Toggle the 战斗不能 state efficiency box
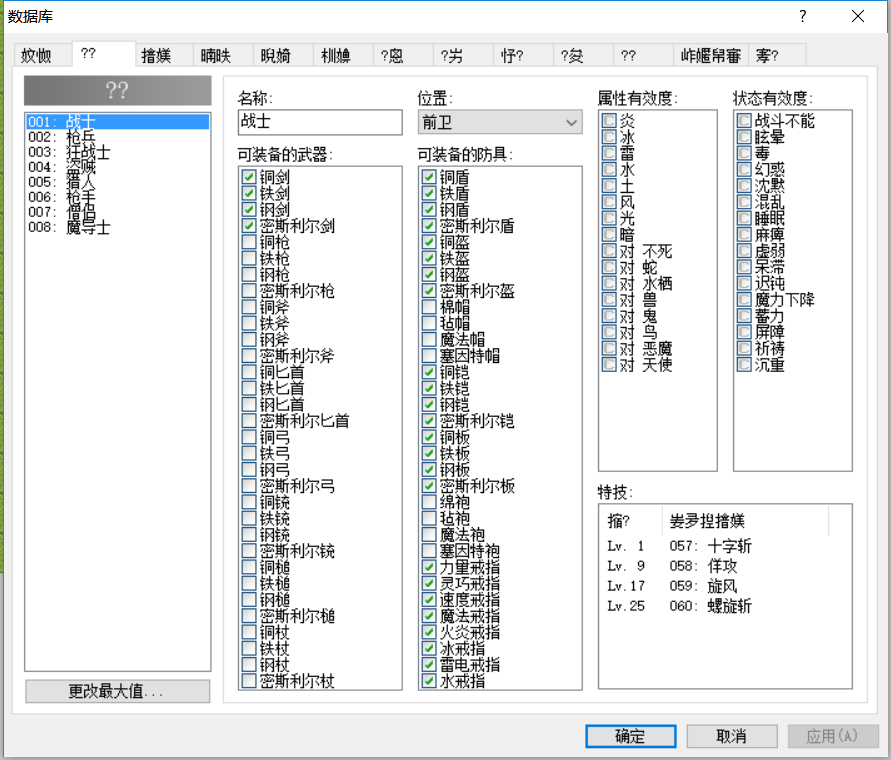This screenshot has height=760, width=891. [744, 121]
